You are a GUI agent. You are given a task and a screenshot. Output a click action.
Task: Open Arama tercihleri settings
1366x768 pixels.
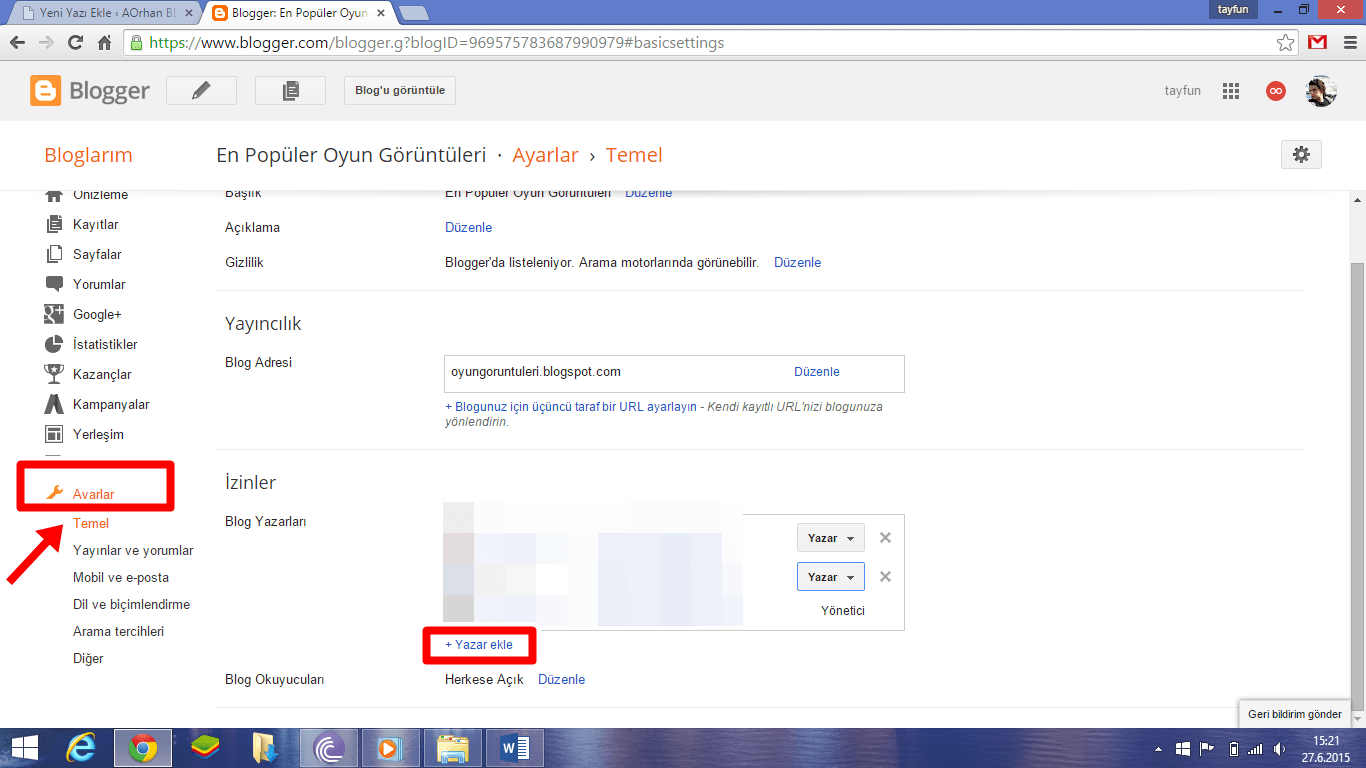click(118, 632)
